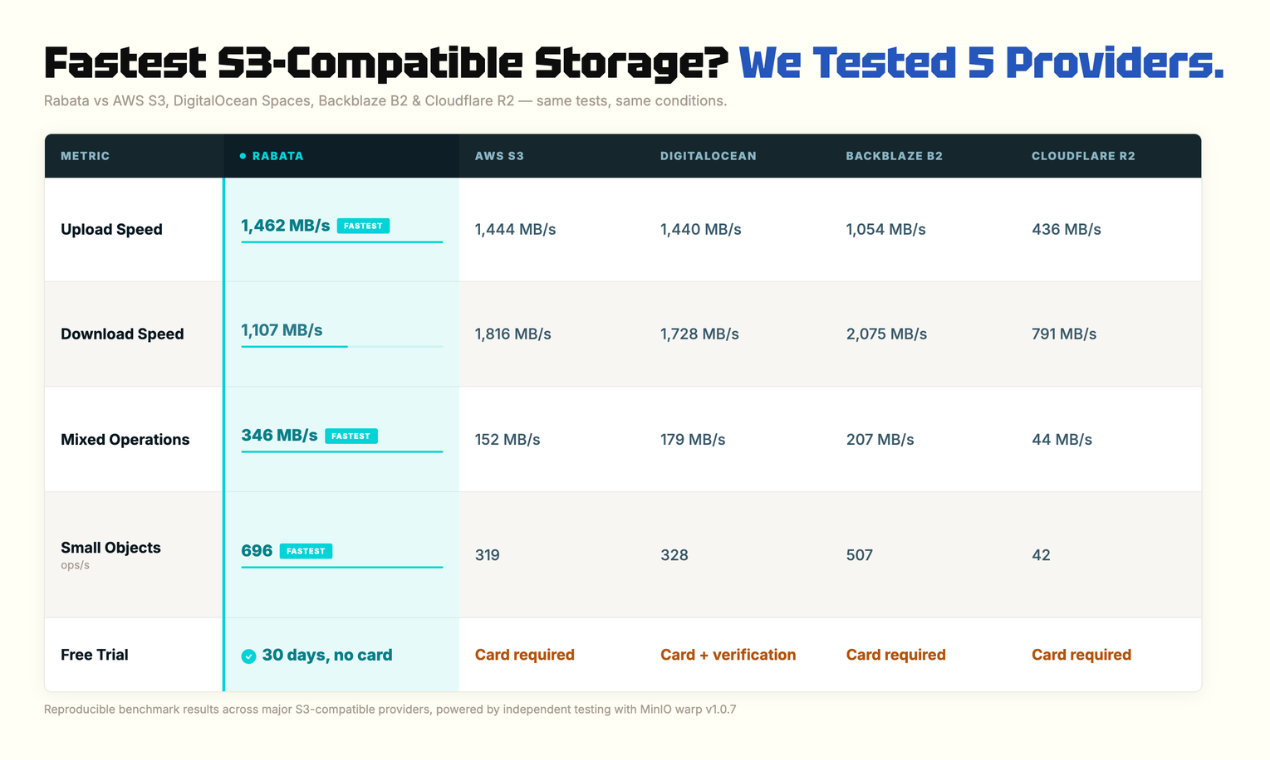
Task: Select the Small Objects row label
Action: click(x=110, y=548)
